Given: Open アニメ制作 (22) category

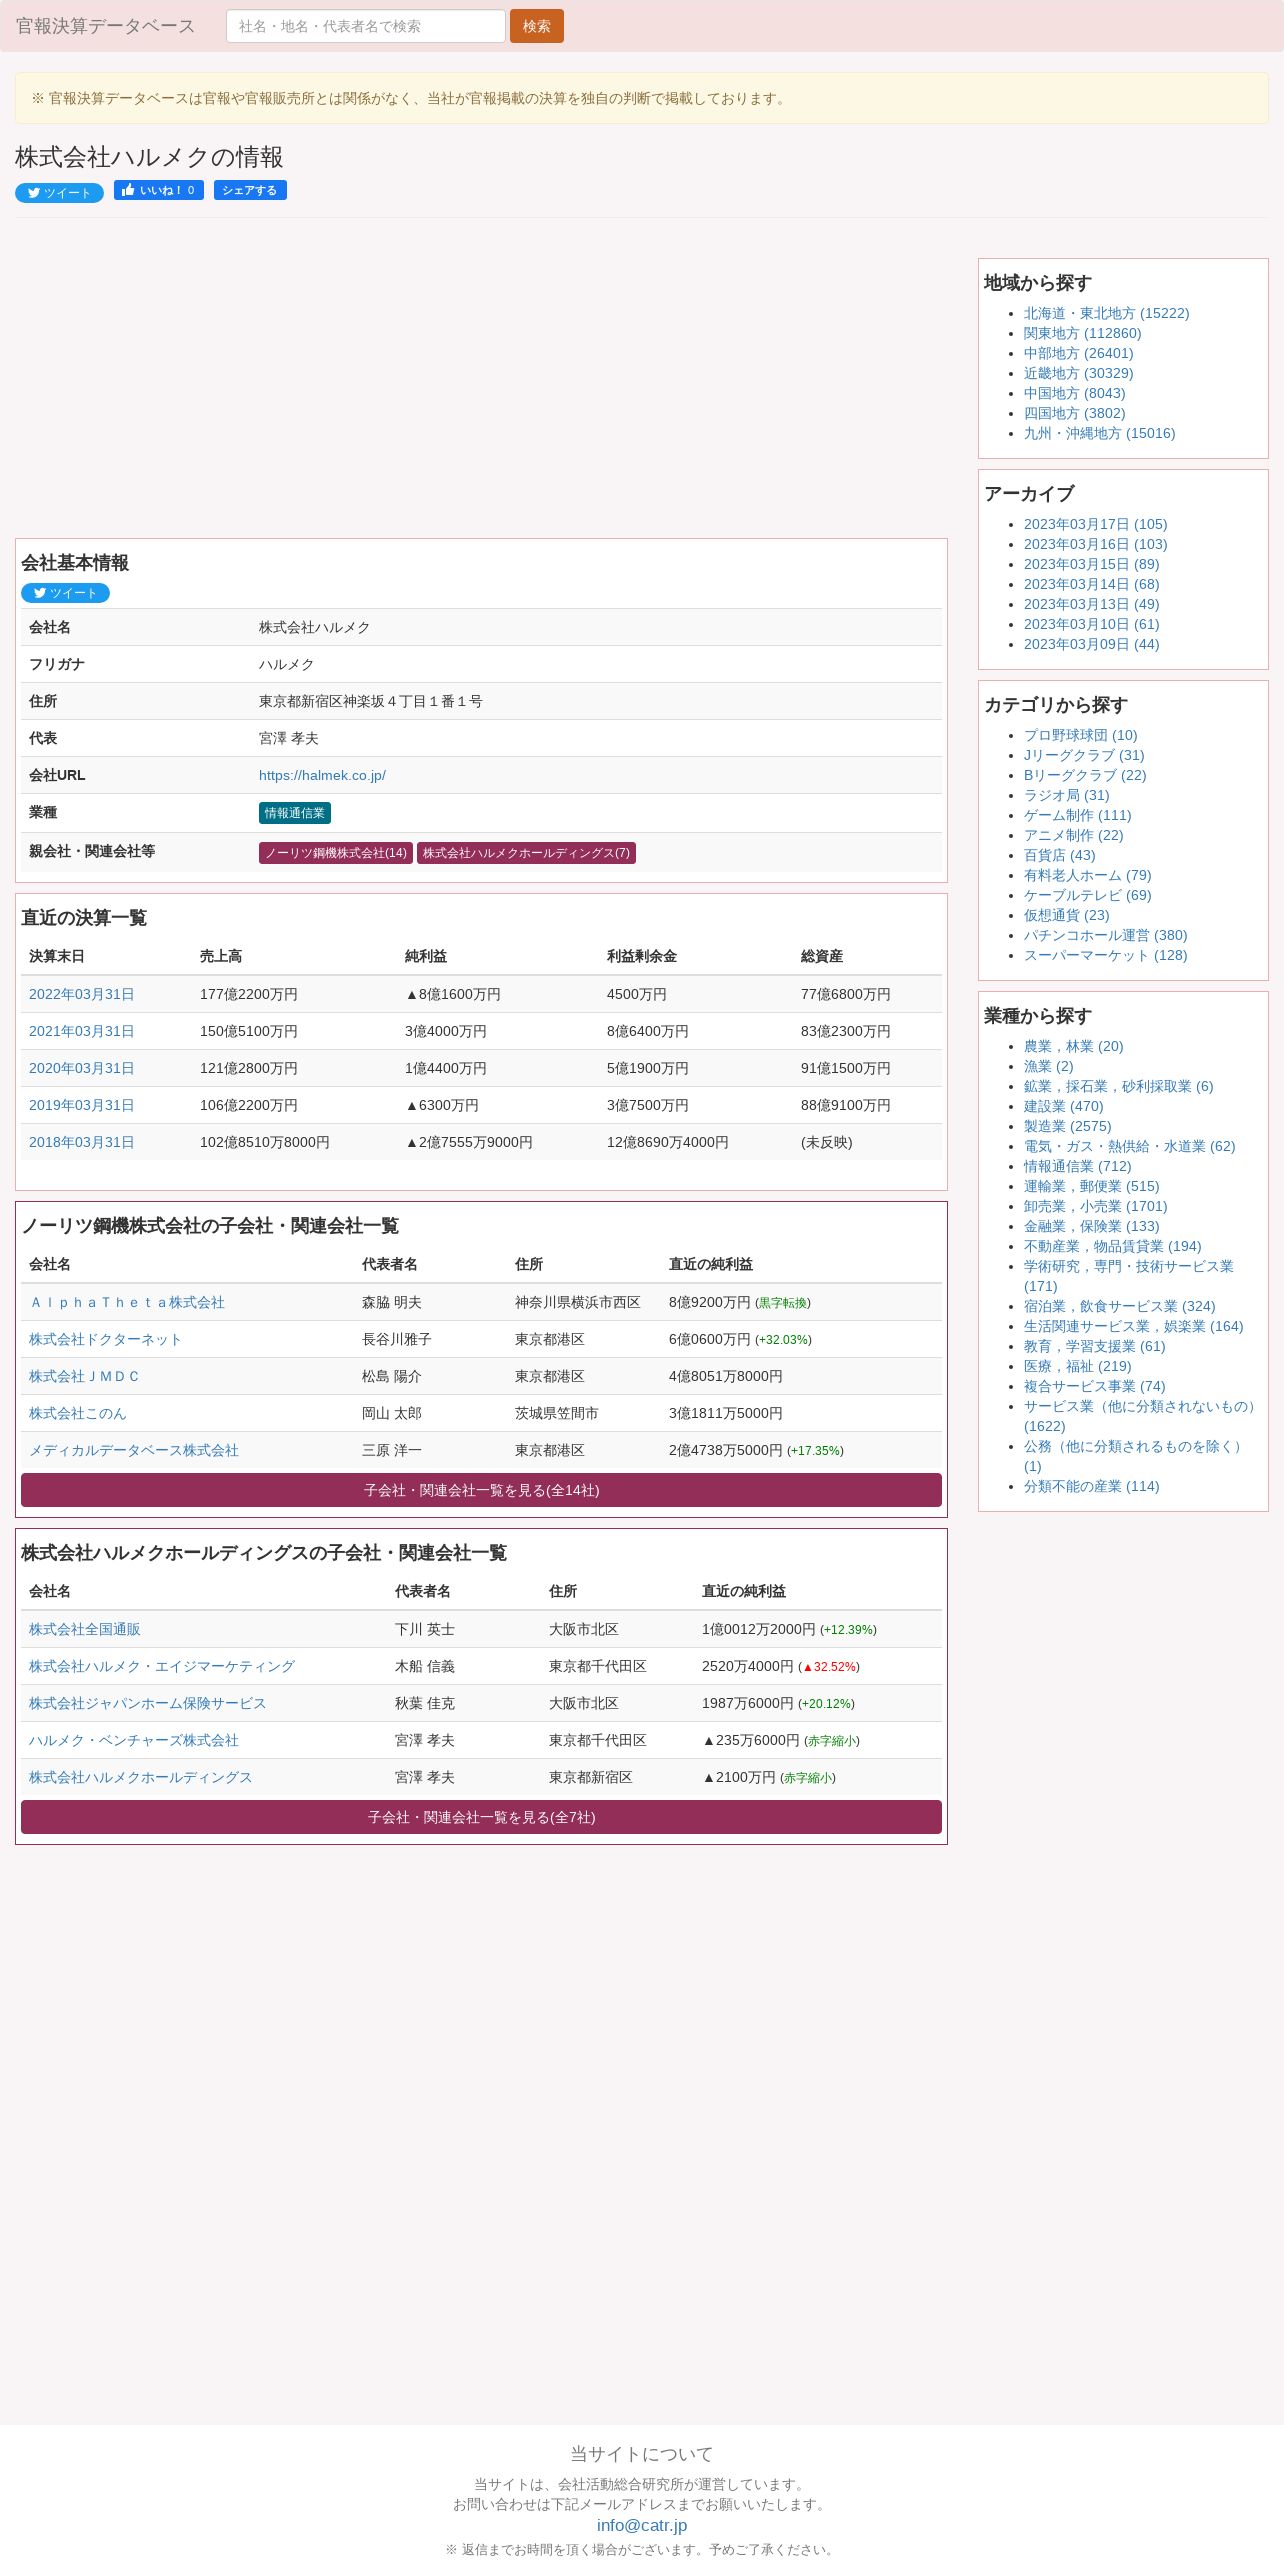Looking at the screenshot, I should [x=1073, y=835].
